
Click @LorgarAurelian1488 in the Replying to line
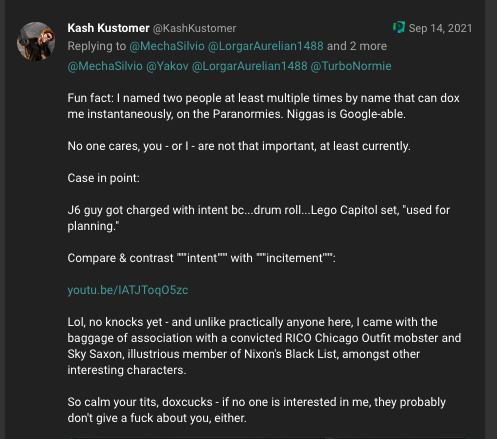265,46
